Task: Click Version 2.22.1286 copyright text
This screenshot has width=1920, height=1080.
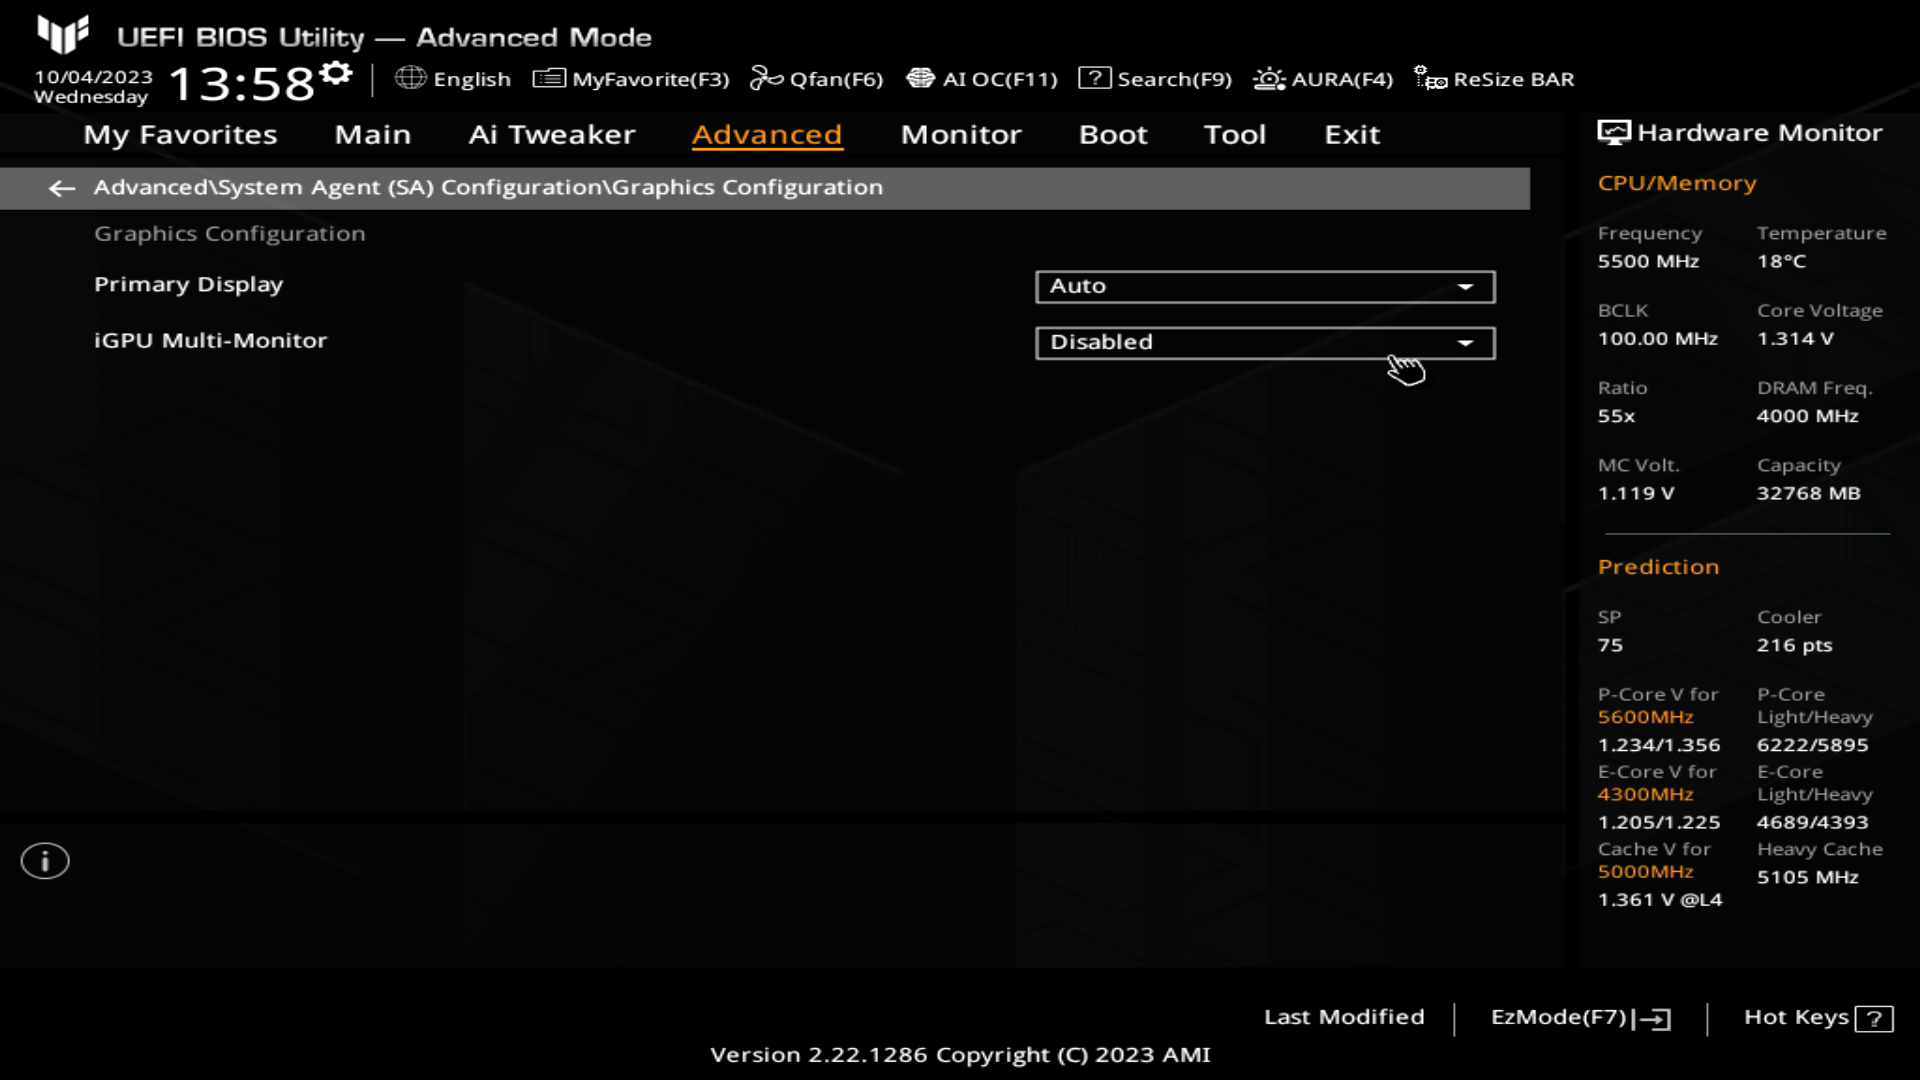Action: [960, 1055]
